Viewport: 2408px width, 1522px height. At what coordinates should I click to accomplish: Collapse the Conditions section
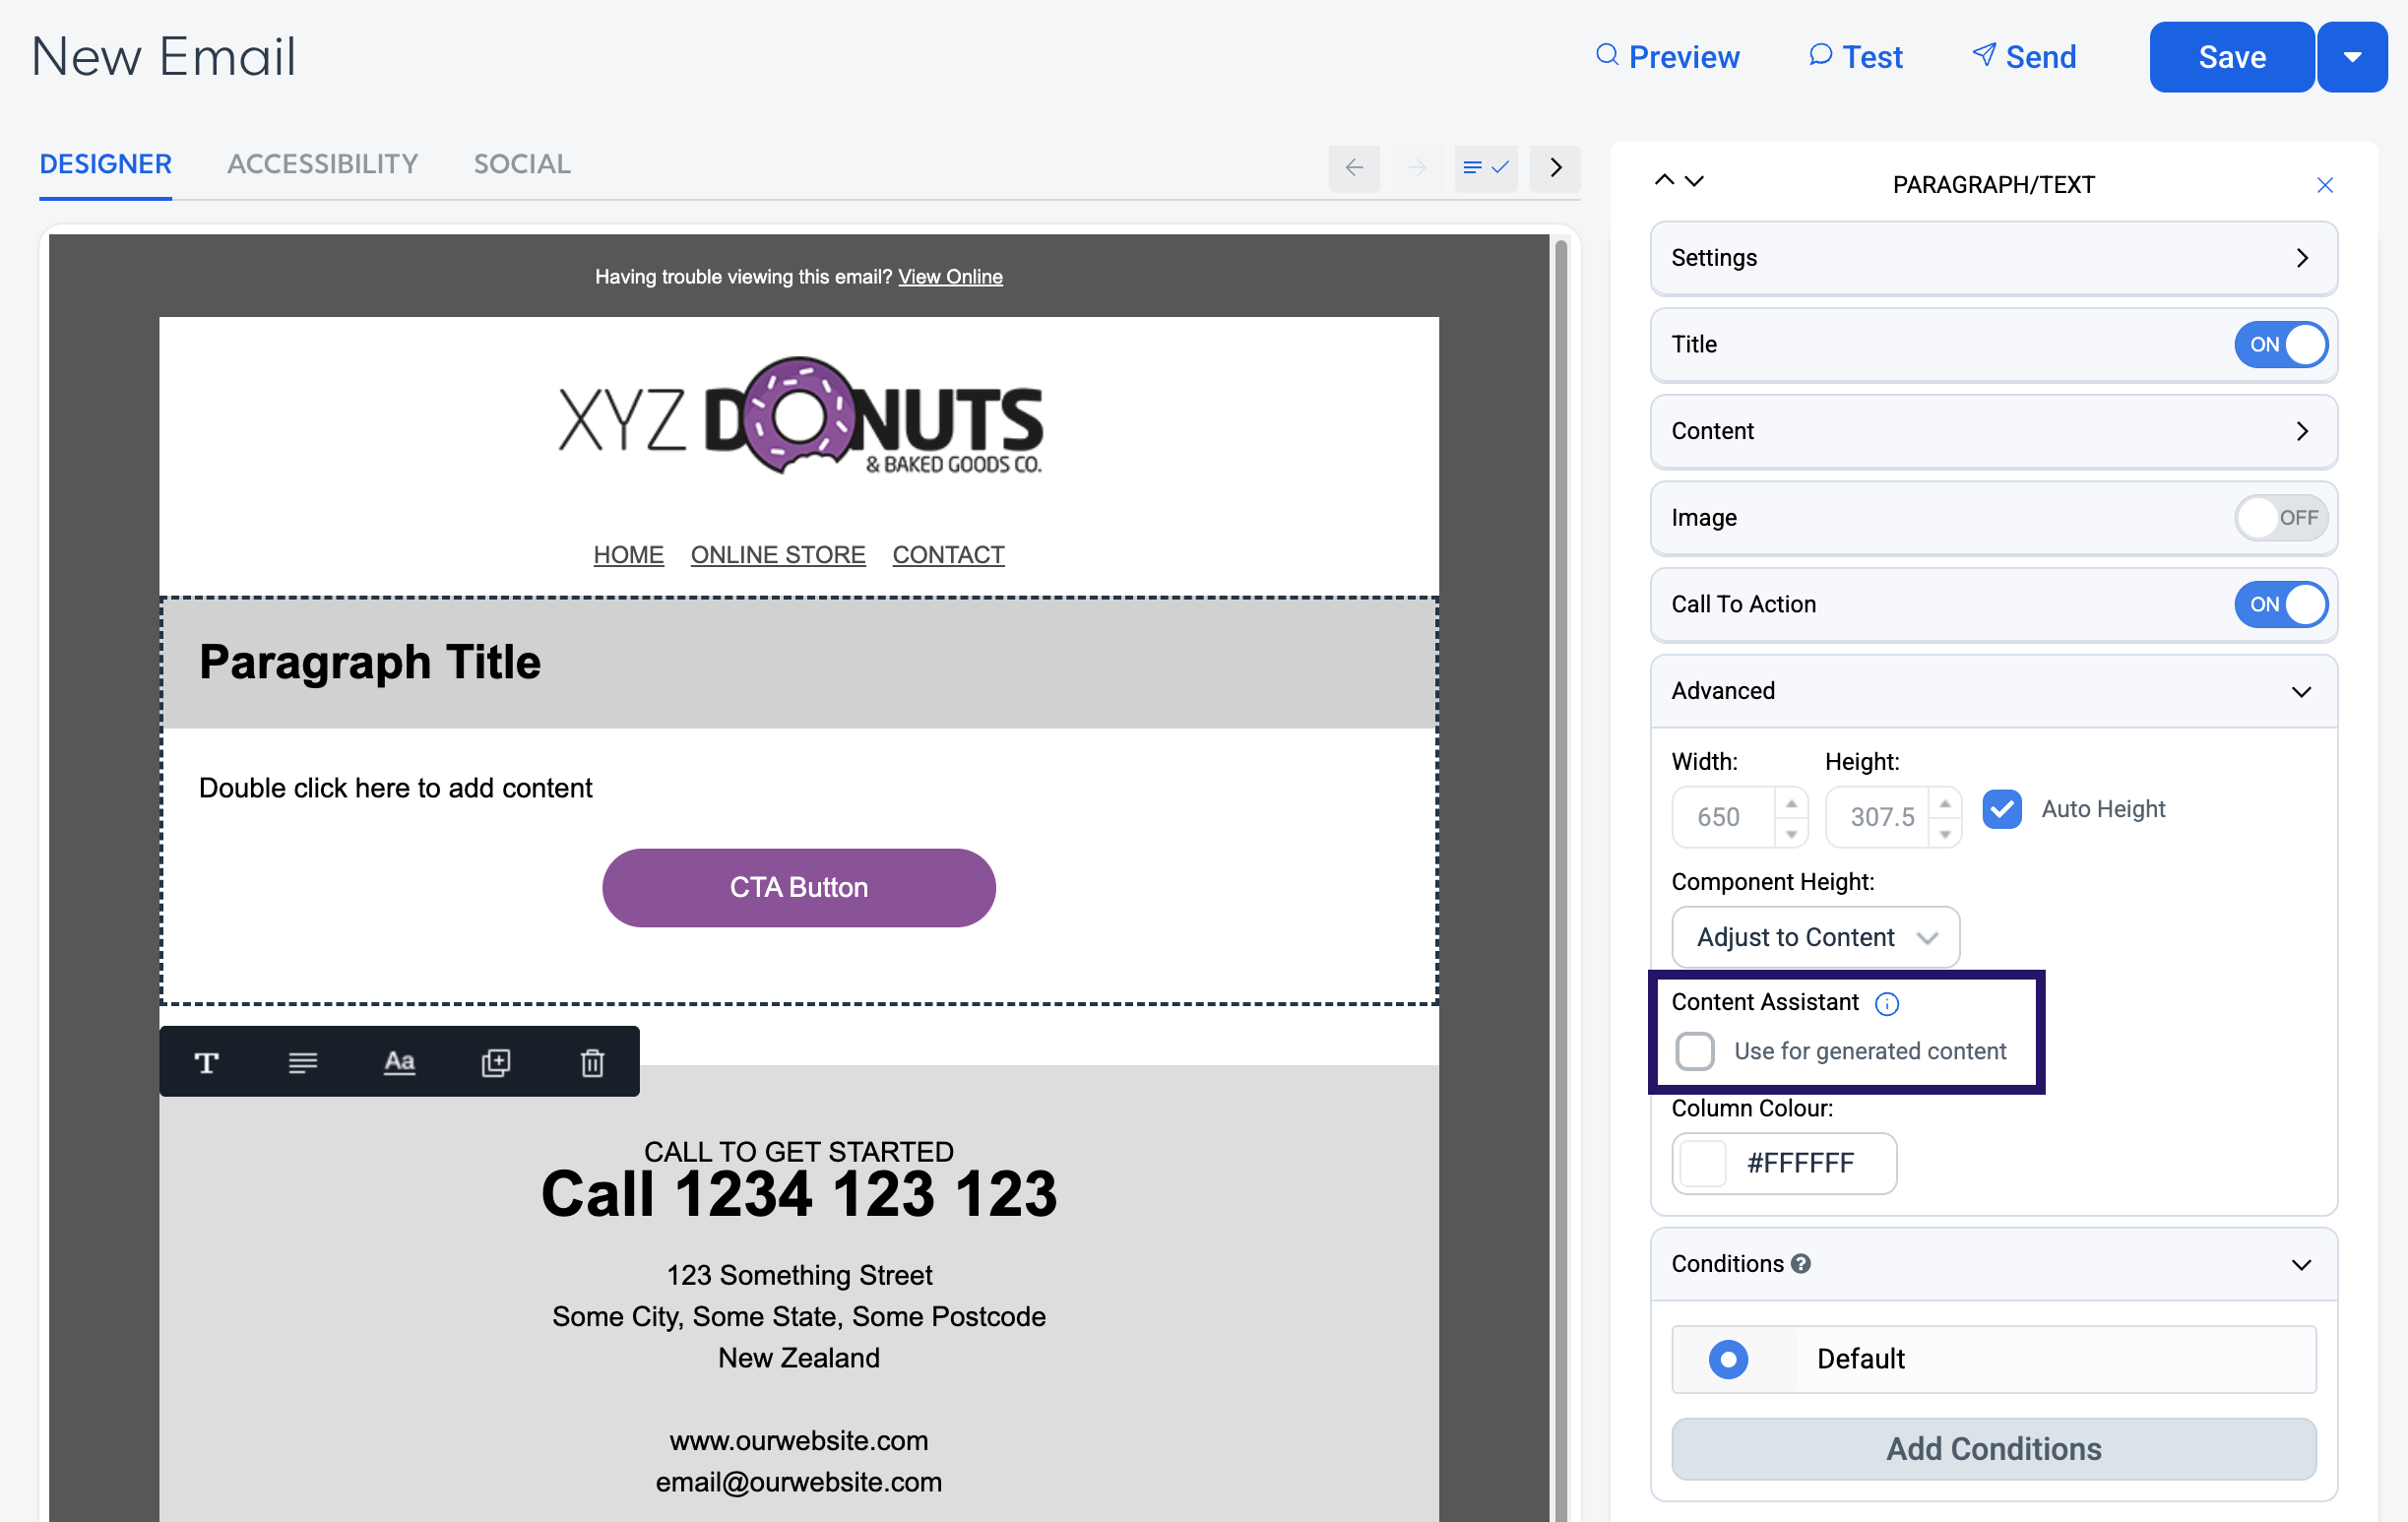click(1993, 1264)
